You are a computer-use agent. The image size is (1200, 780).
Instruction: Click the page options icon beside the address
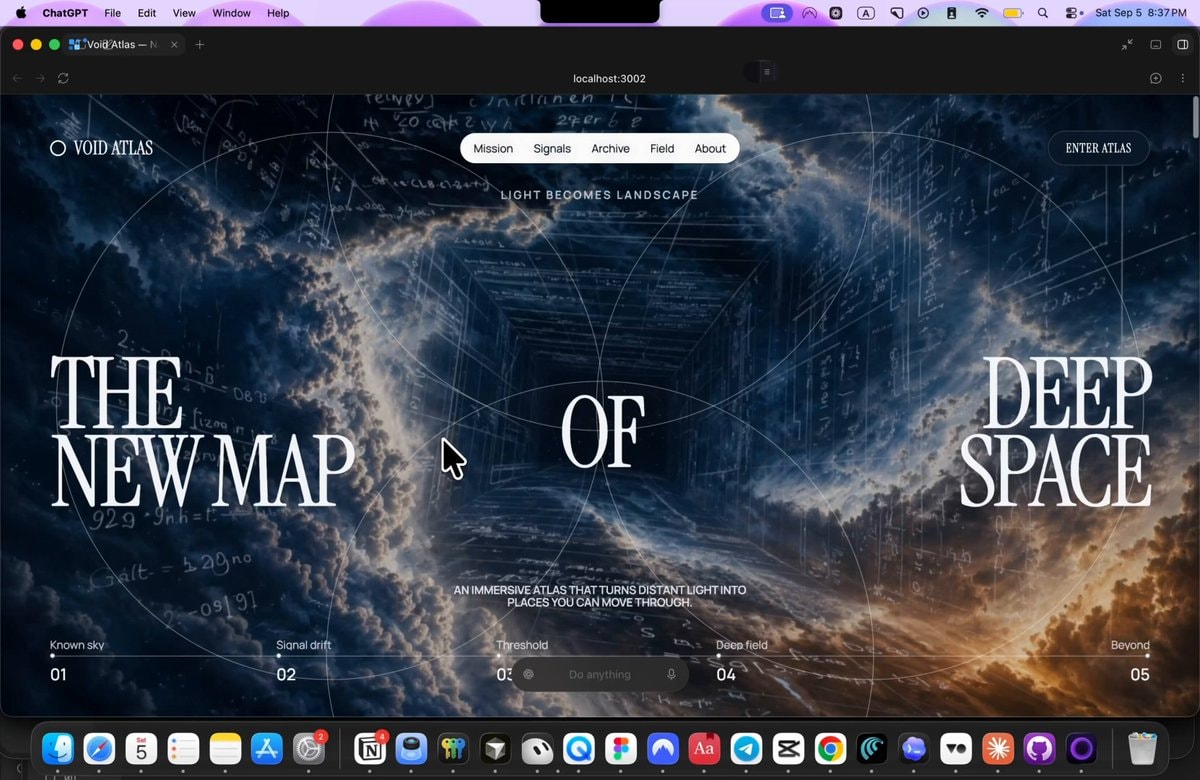click(x=768, y=72)
